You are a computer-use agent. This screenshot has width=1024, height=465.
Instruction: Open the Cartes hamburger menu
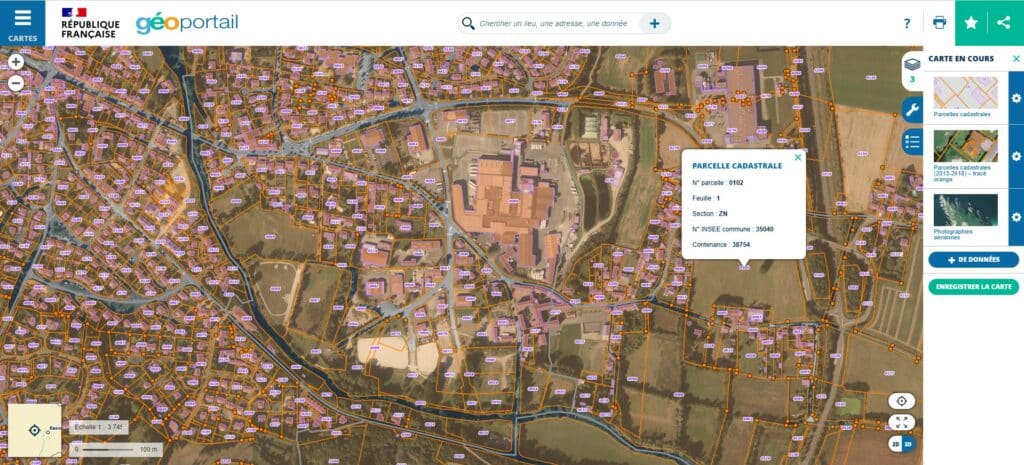tap(22, 22)
